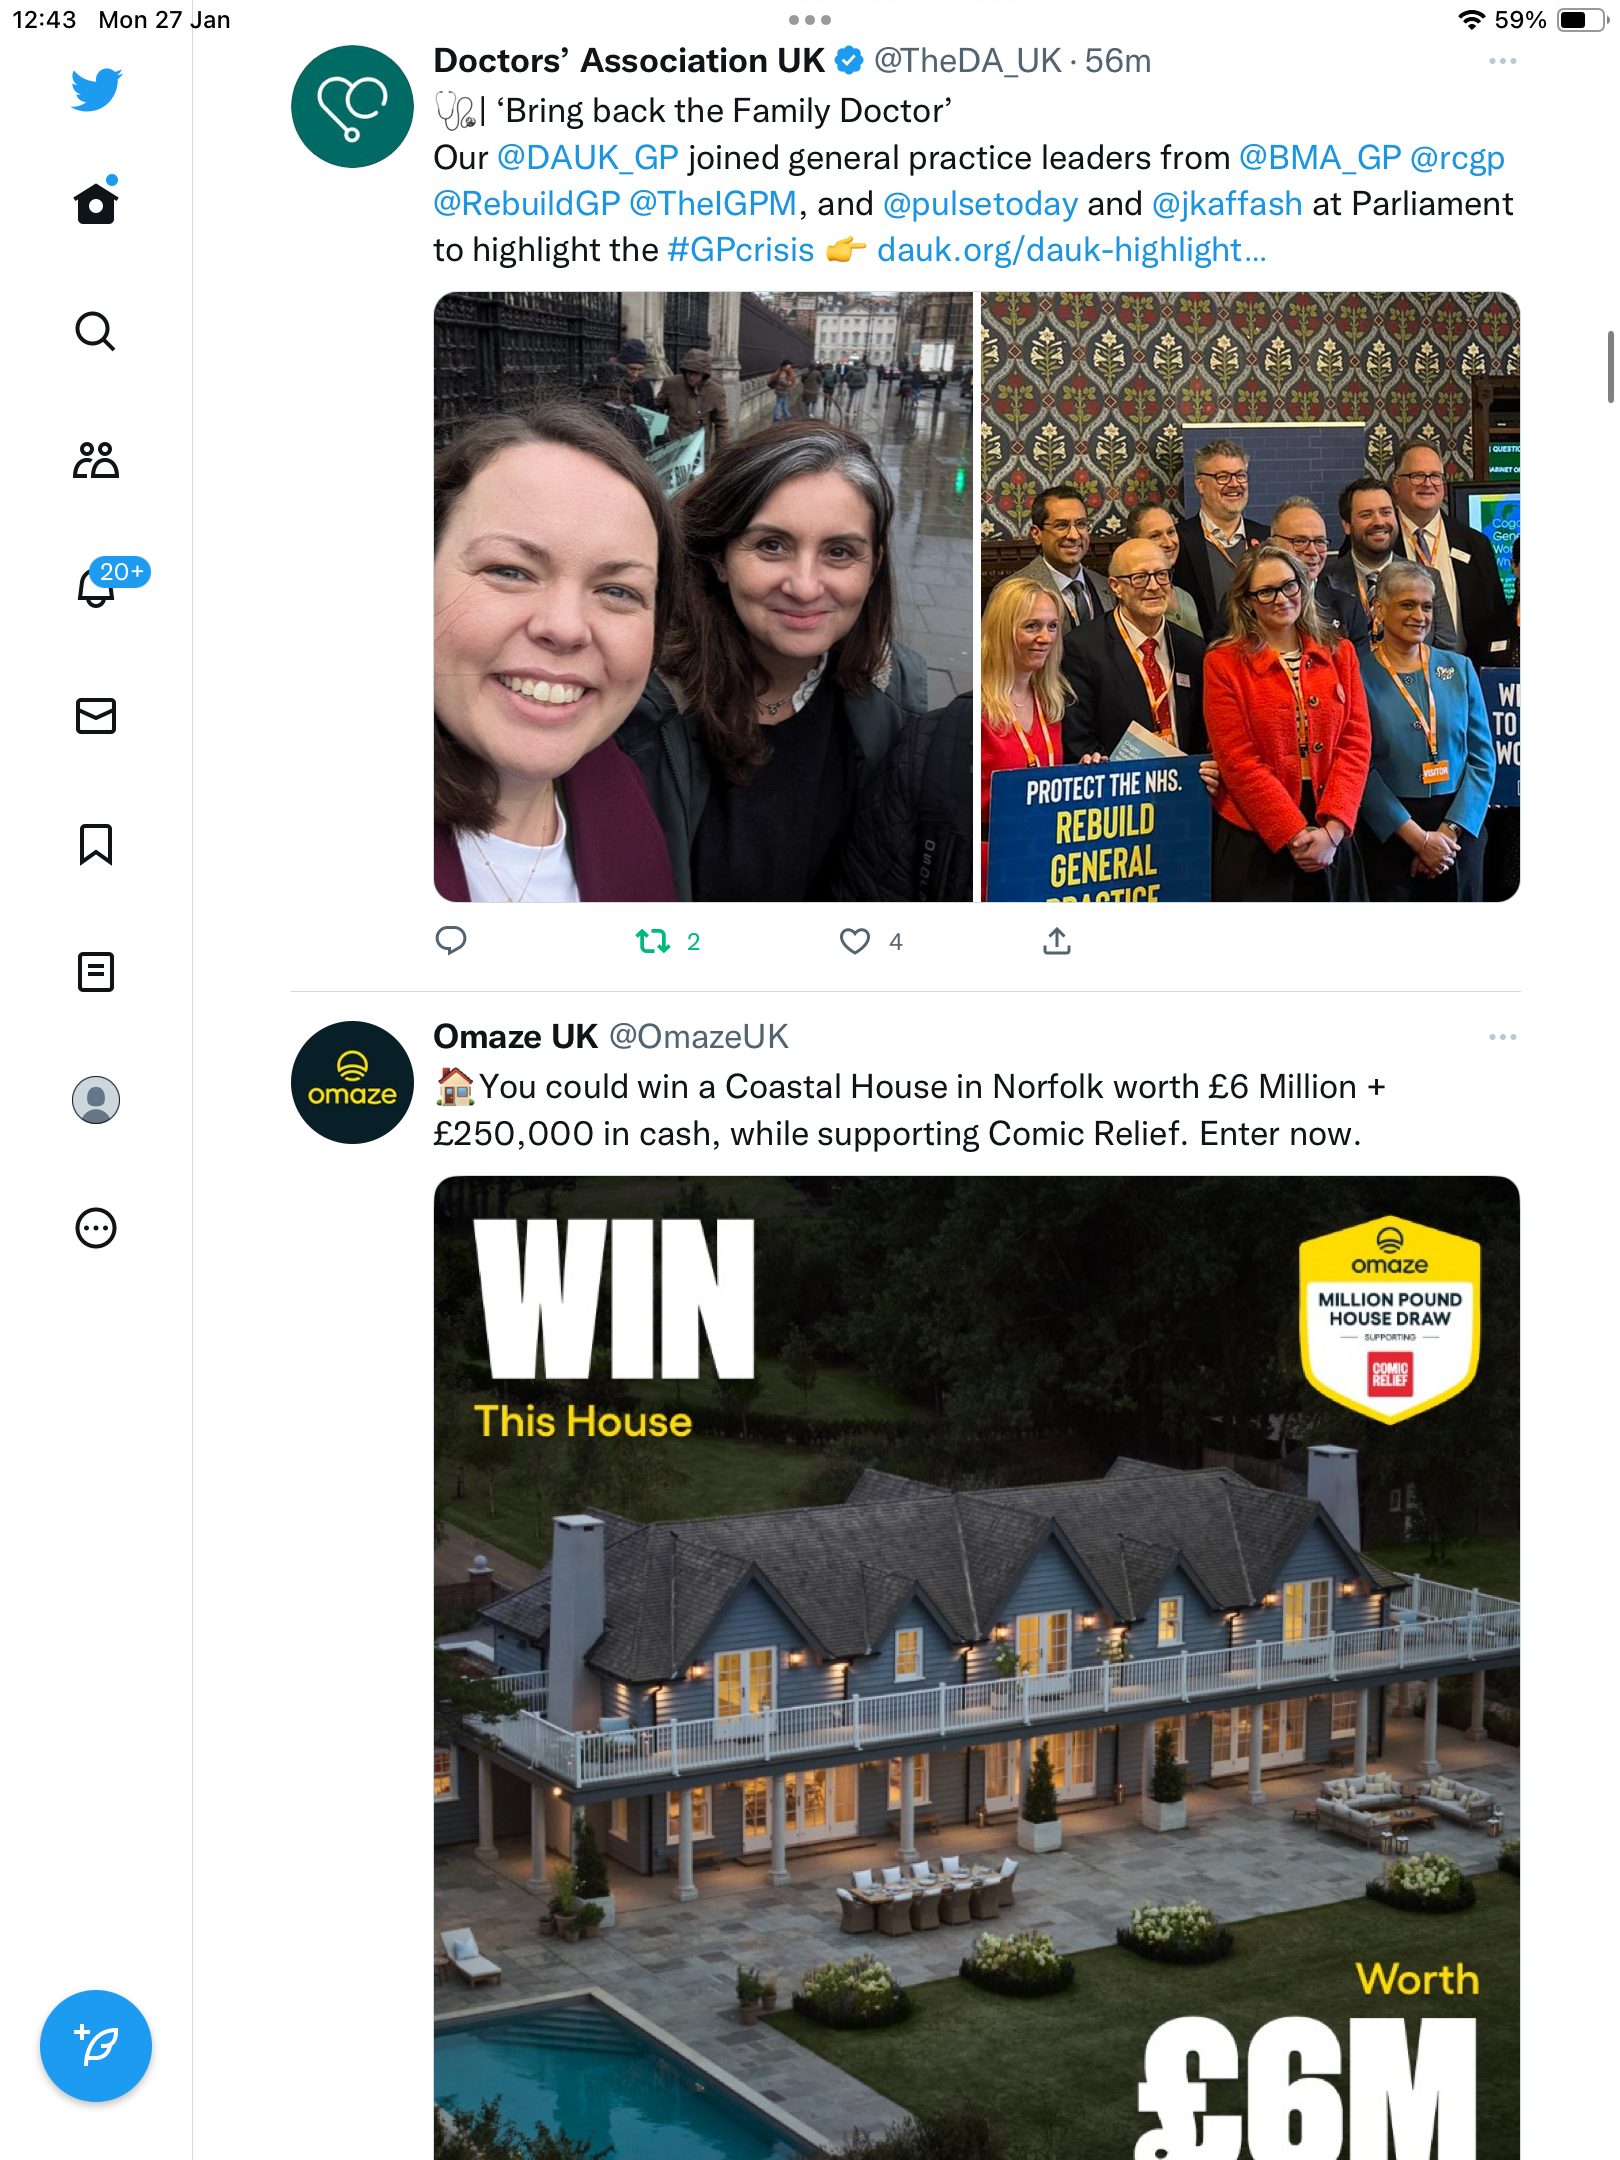Open the More circle menu in sidebar
This screenshot has height=2160, width=1620.
tap(96, 1228)
